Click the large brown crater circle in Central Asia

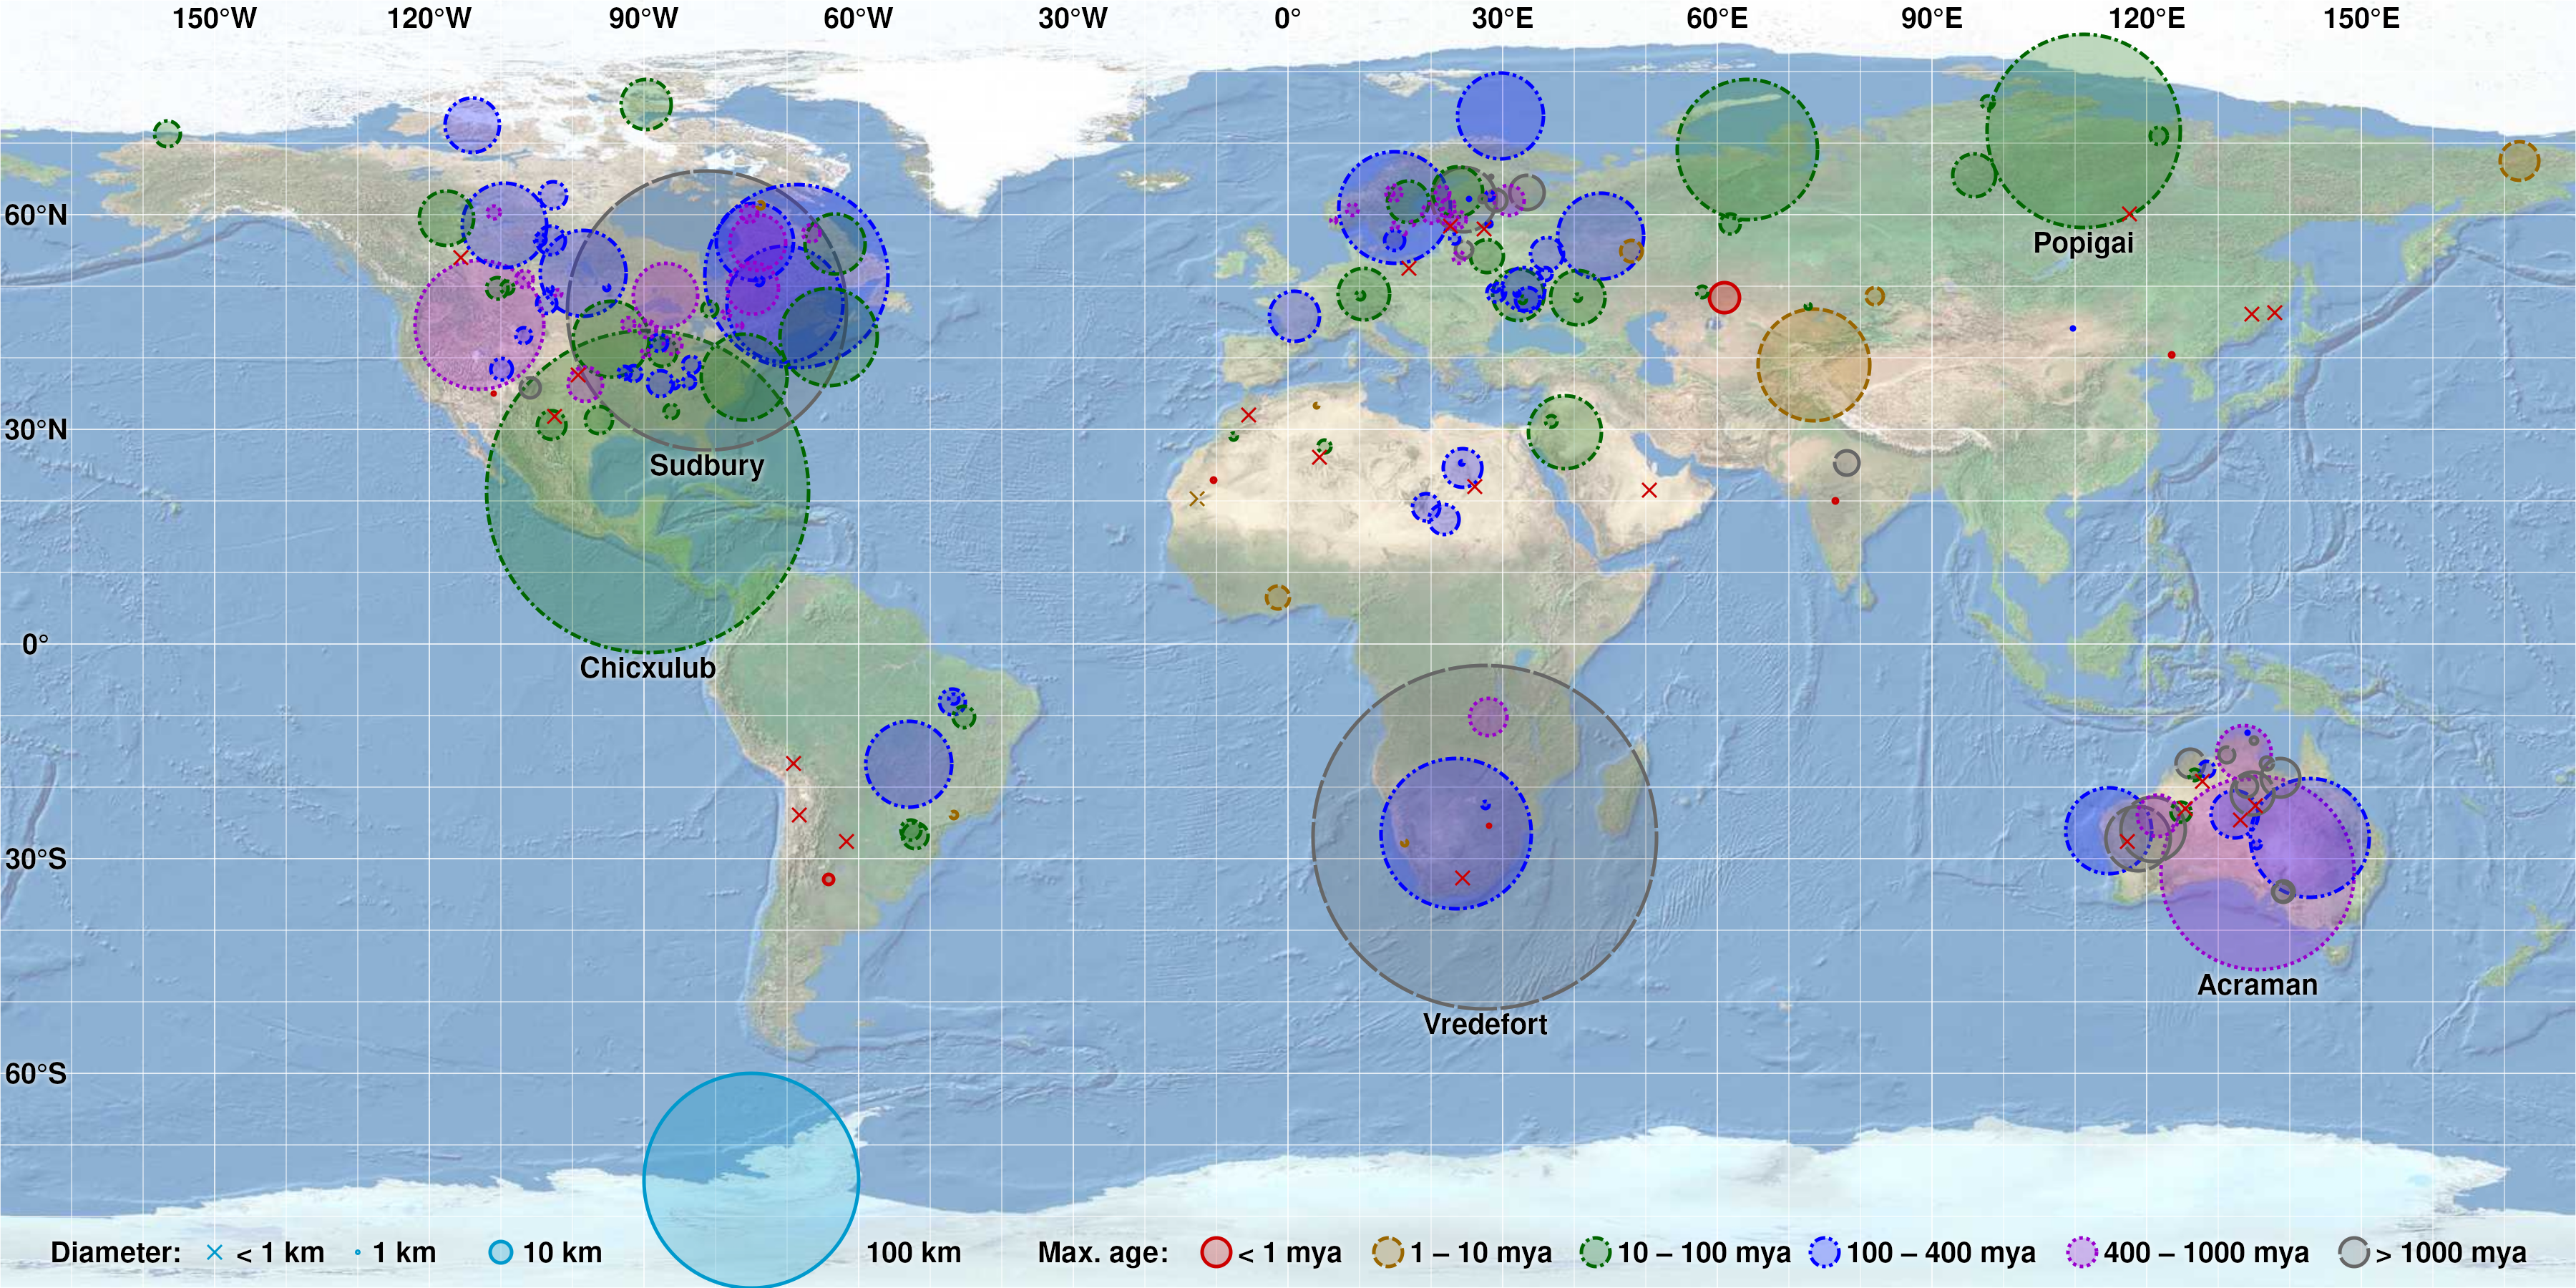[x=1814, y=365]
